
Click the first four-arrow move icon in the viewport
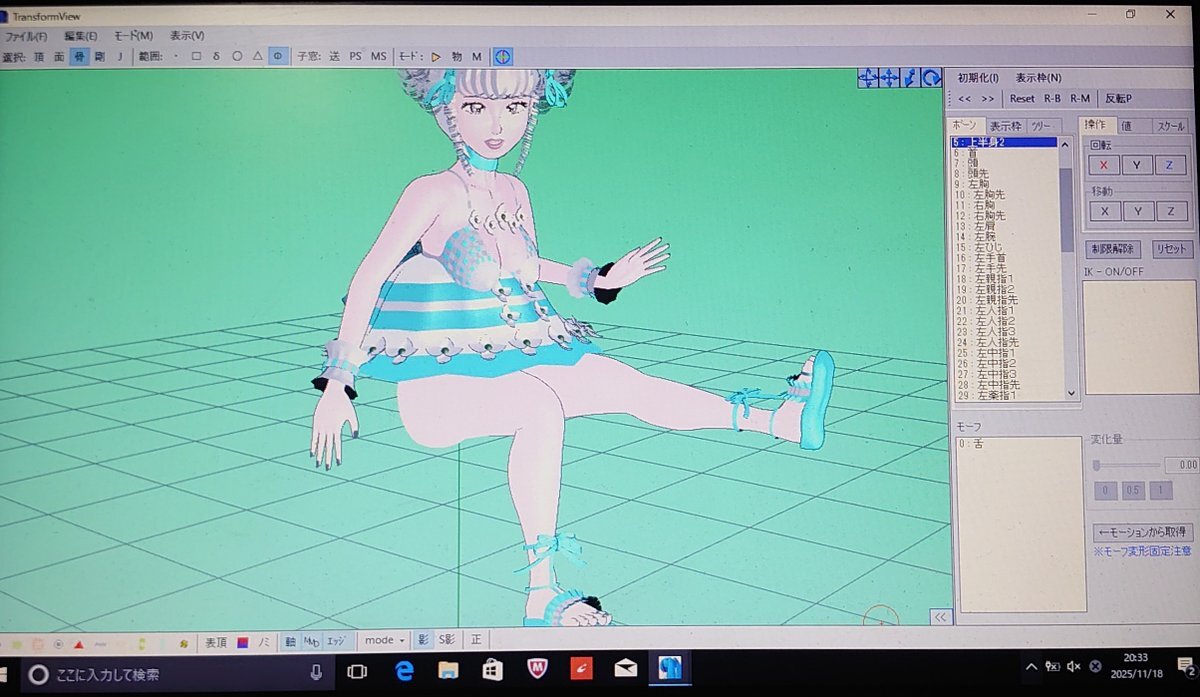(867, 77)
